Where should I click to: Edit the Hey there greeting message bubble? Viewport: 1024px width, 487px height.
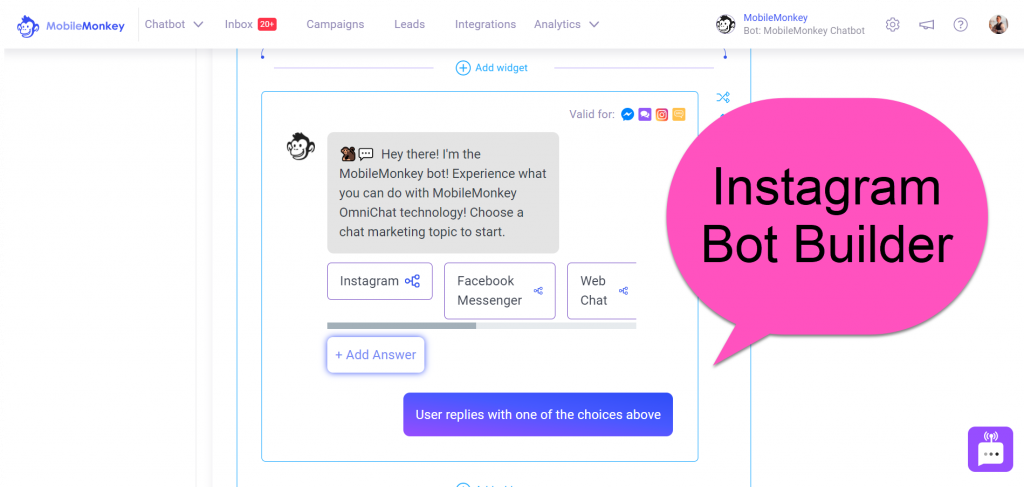443,193
